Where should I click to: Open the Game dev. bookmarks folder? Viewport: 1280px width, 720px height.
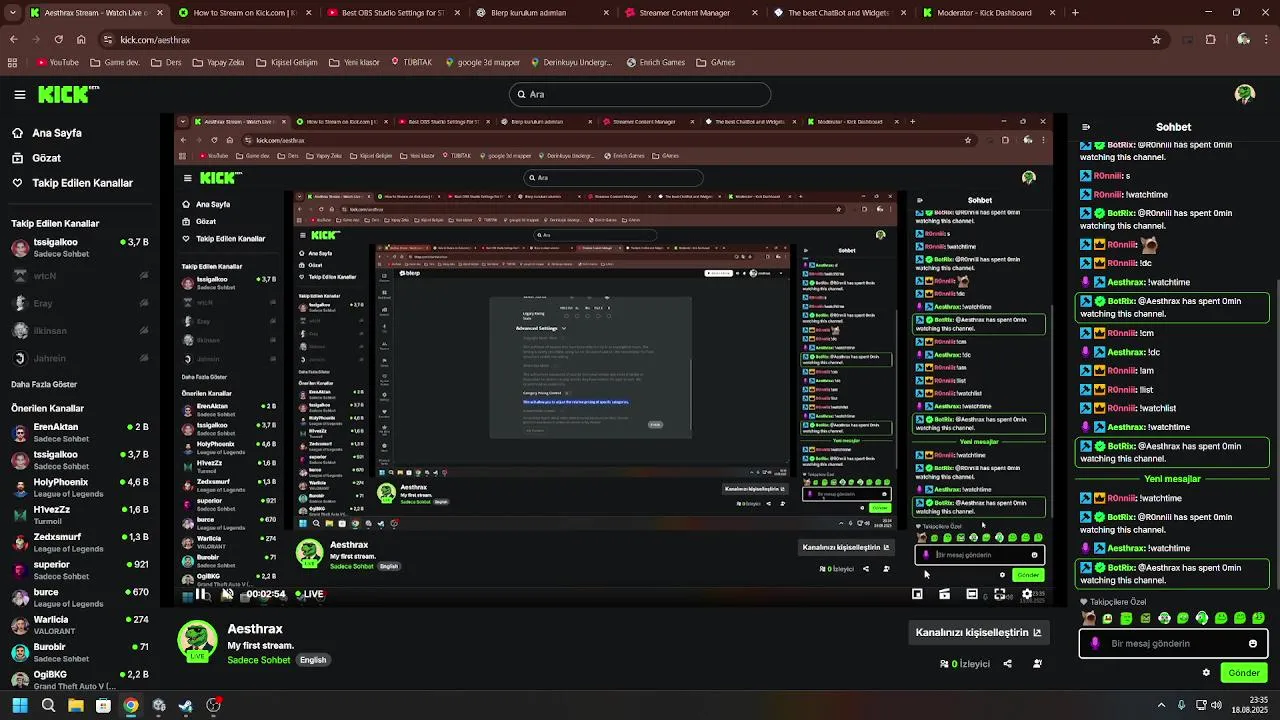114,62
